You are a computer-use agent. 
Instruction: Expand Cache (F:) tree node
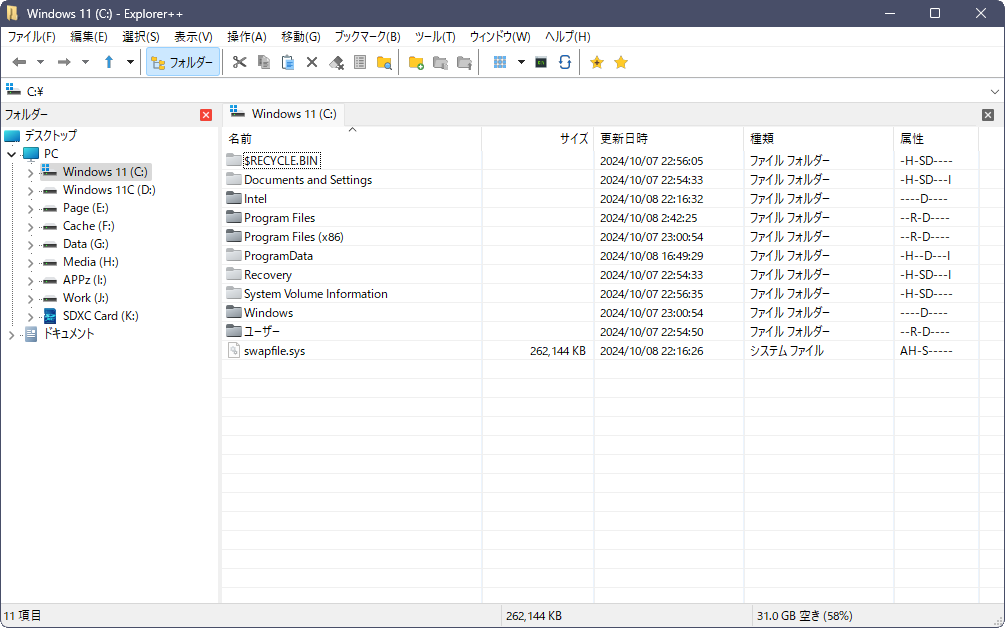pos(30,226)
